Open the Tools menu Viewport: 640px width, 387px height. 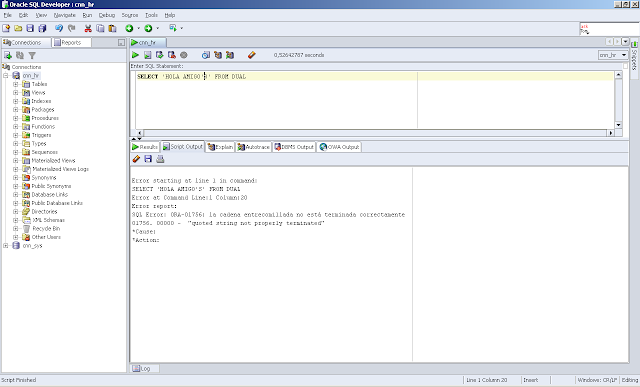tap(151, 15)
